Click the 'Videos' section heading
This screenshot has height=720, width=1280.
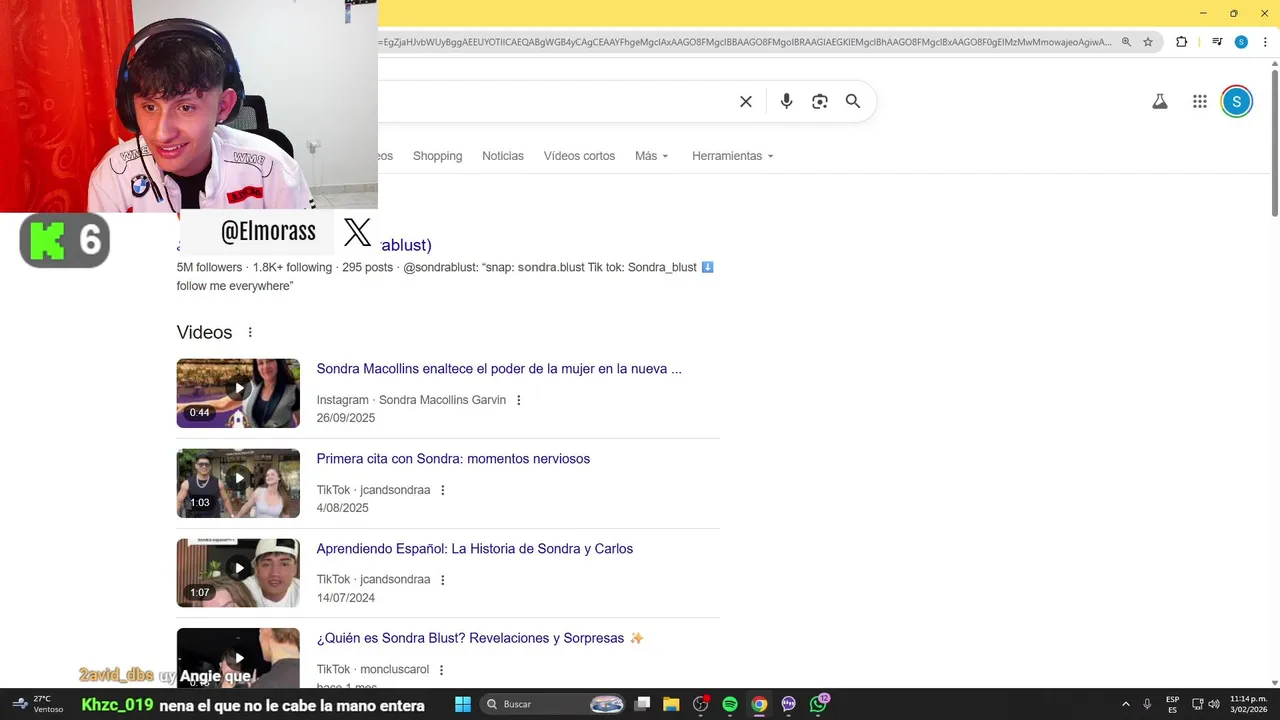(204, 333)
